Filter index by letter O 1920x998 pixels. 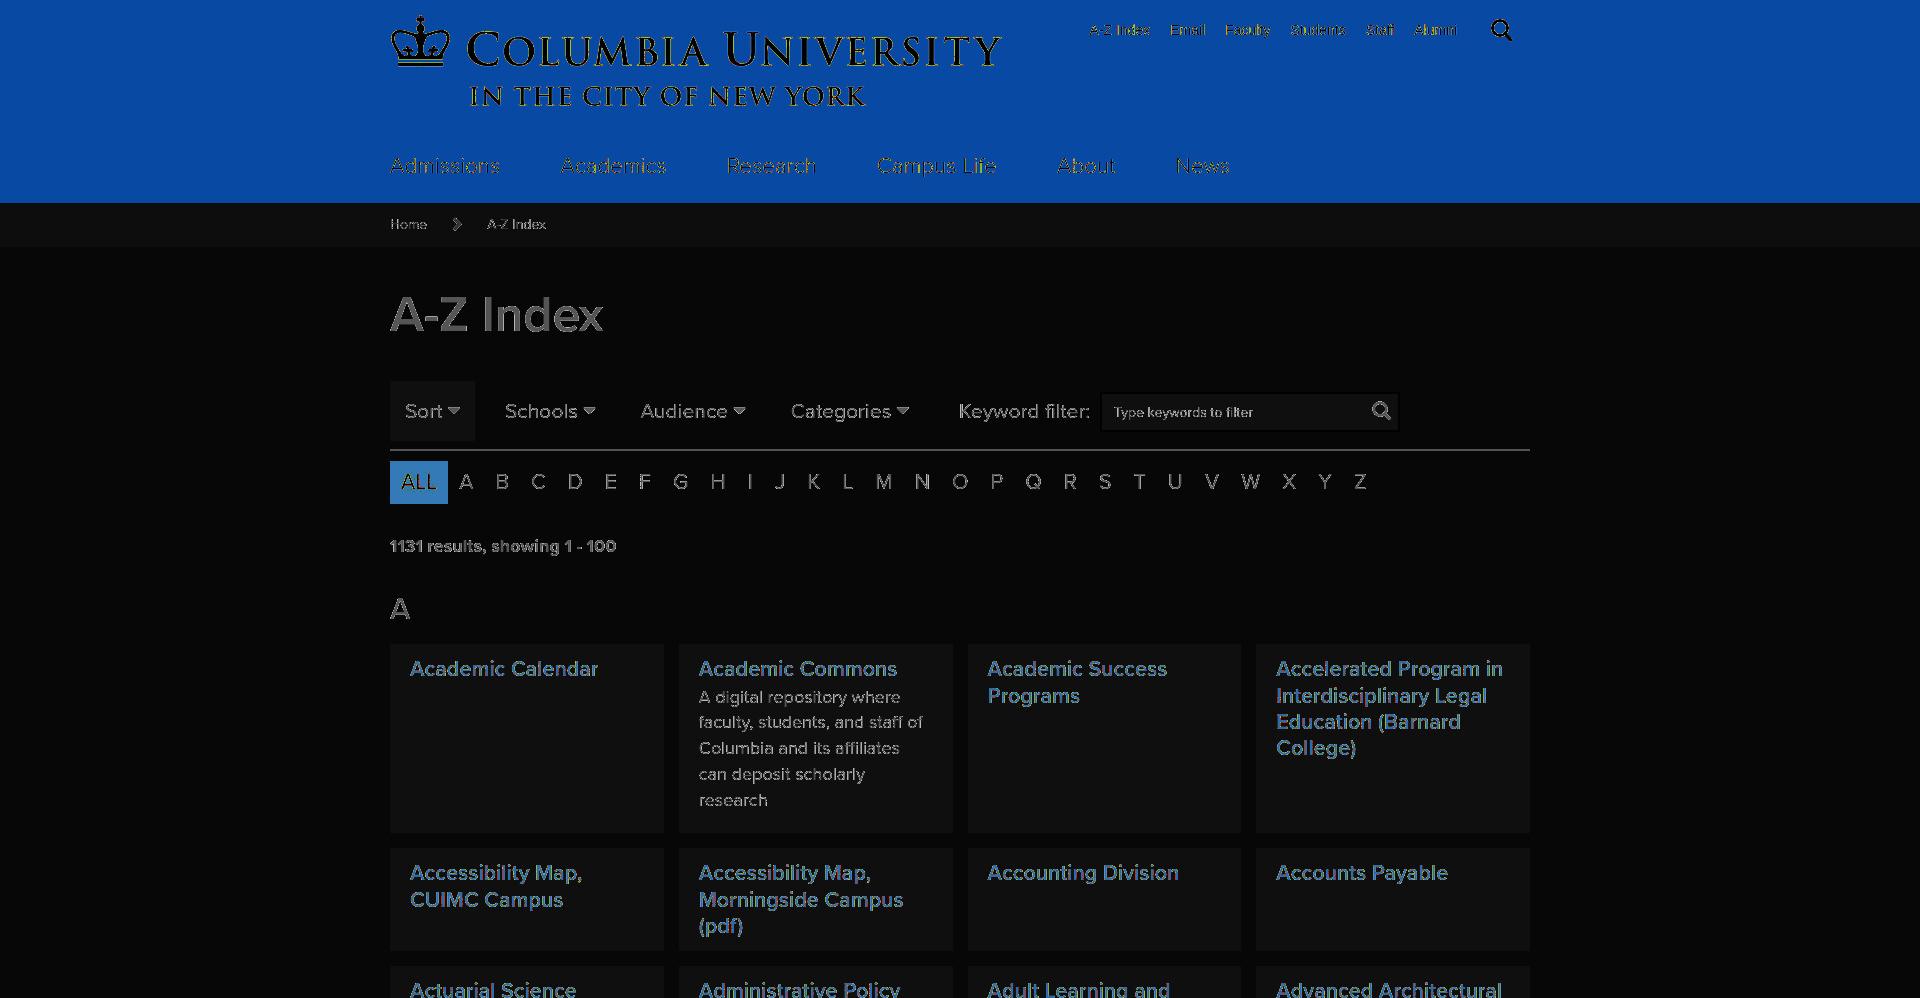coord(960,482)
